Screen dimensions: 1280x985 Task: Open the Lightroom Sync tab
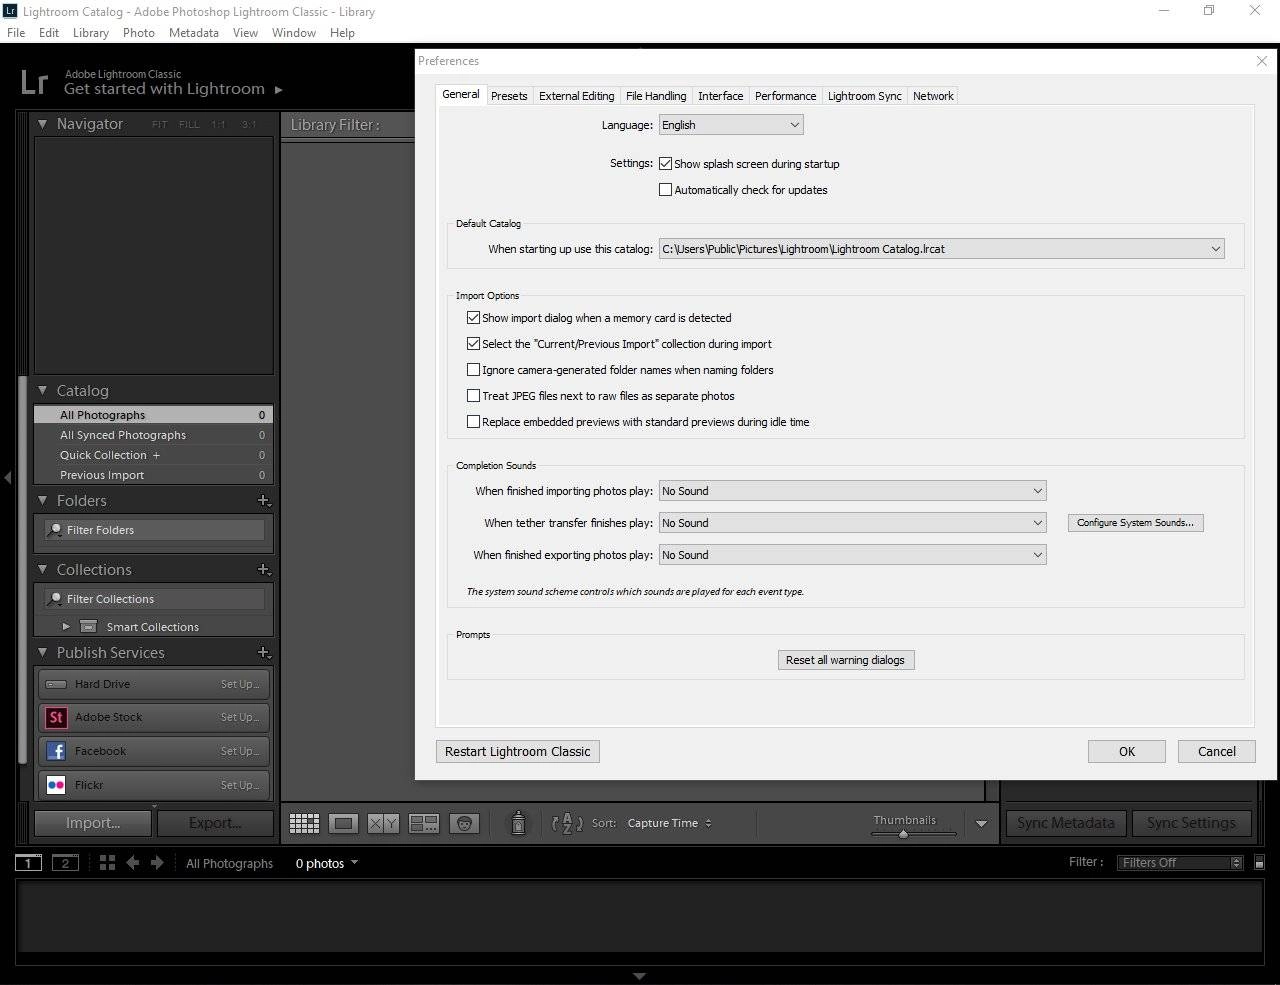[x=865, y=96]
